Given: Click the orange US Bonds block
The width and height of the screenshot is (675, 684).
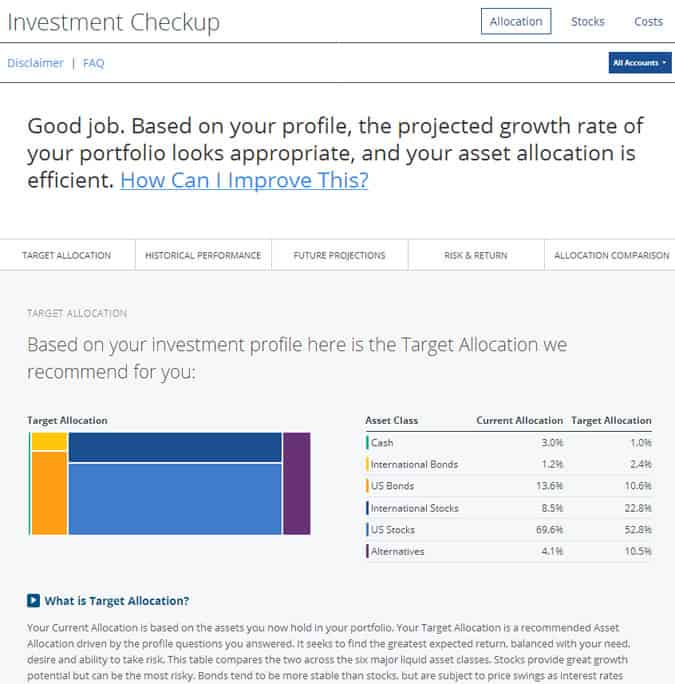Looking at the screenshot, I should [x=49, y=493].
